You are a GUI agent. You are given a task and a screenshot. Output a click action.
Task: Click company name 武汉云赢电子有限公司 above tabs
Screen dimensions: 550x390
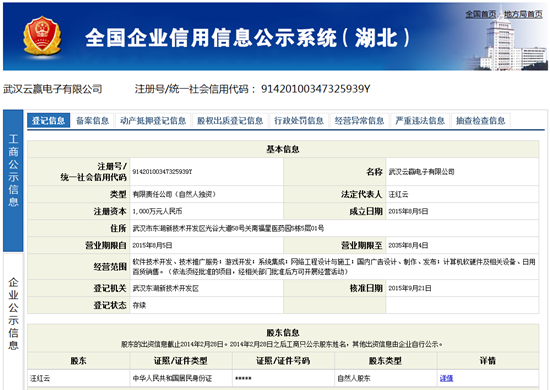[53, 89]
